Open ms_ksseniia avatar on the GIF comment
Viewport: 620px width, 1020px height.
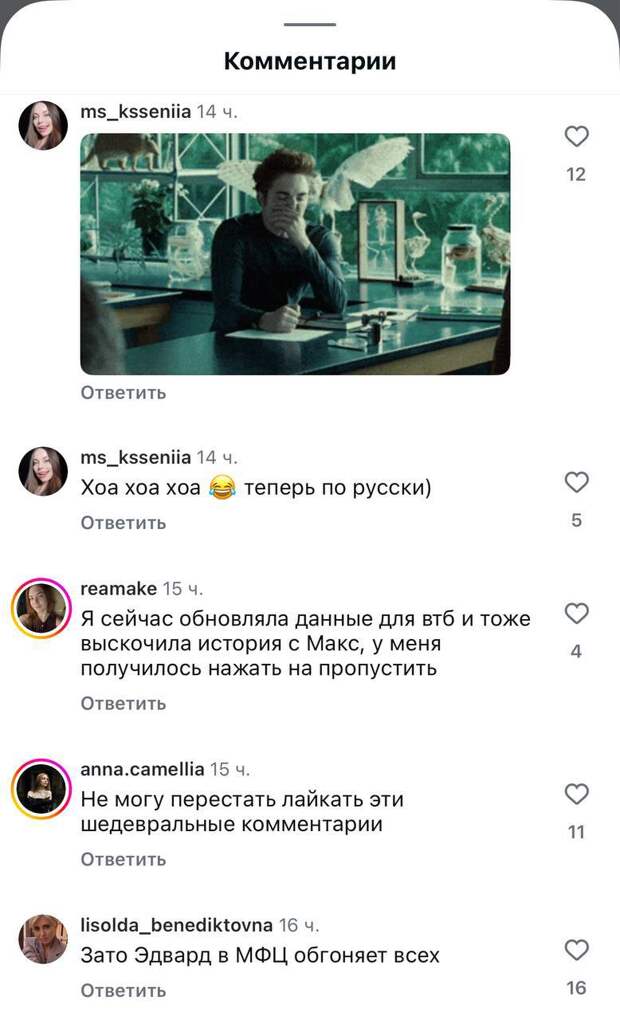[x=43, y=126]
